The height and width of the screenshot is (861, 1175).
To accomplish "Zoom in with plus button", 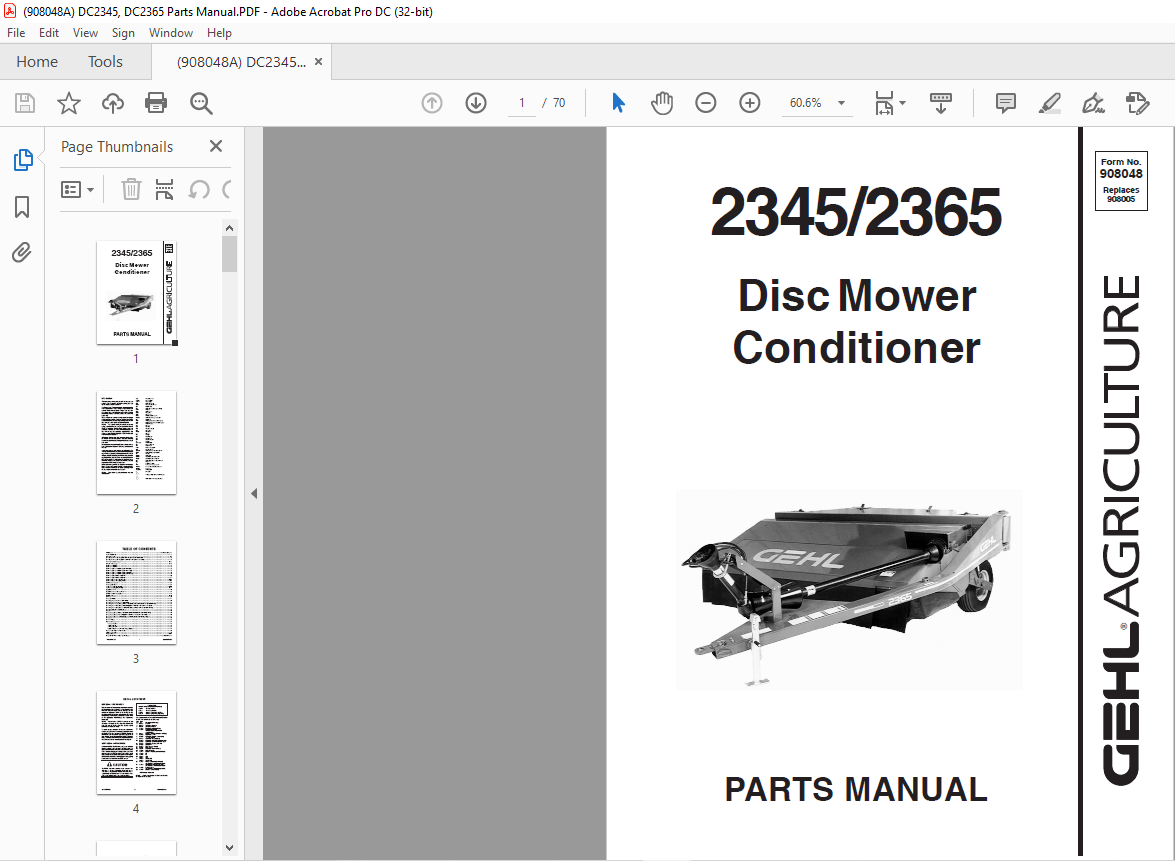I will coord(749,103).
